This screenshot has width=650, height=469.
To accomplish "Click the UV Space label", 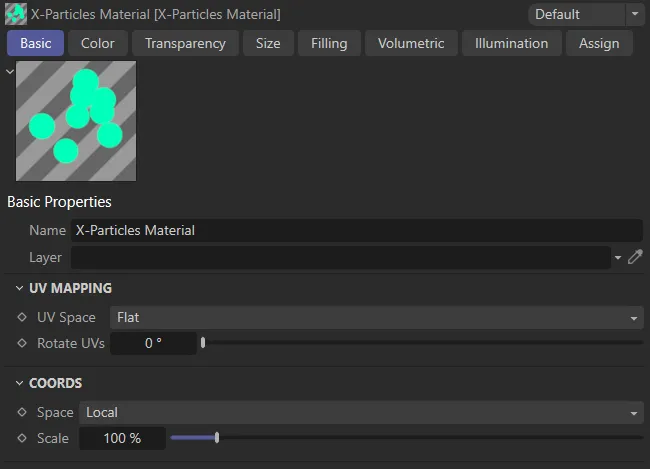I will click(66, 318).
